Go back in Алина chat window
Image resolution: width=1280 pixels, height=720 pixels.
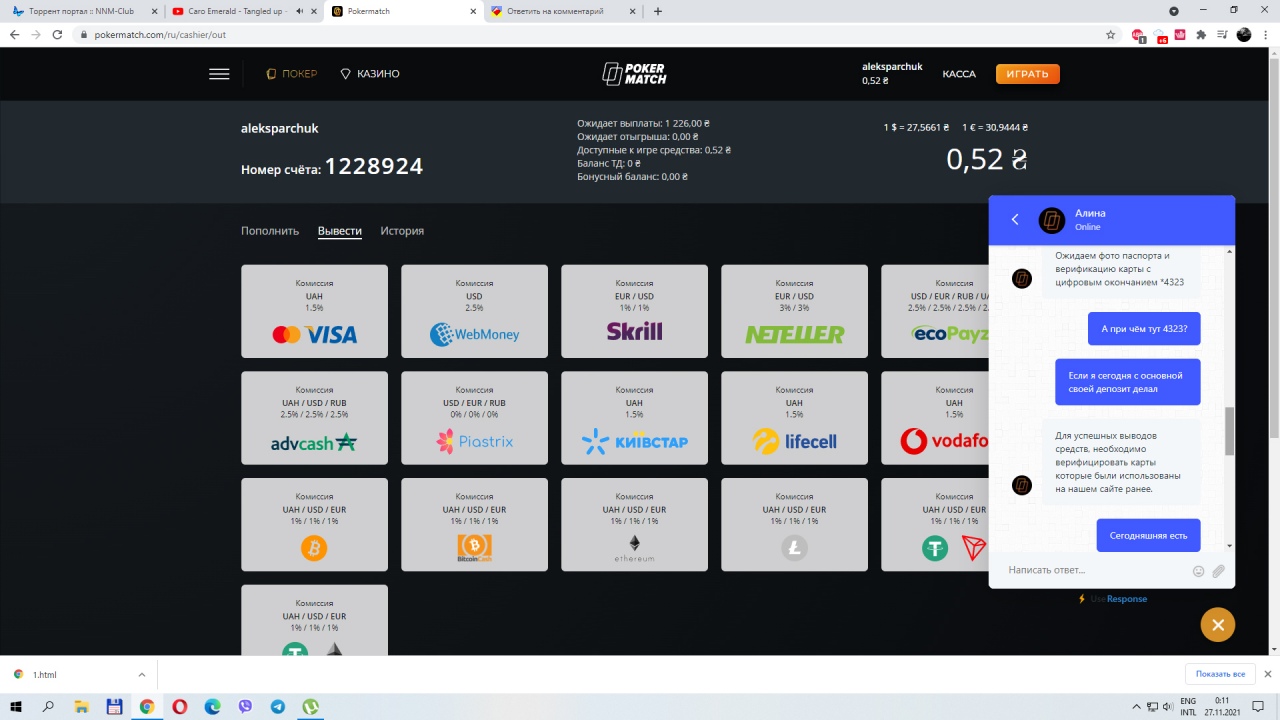(x=1015, y=219)
